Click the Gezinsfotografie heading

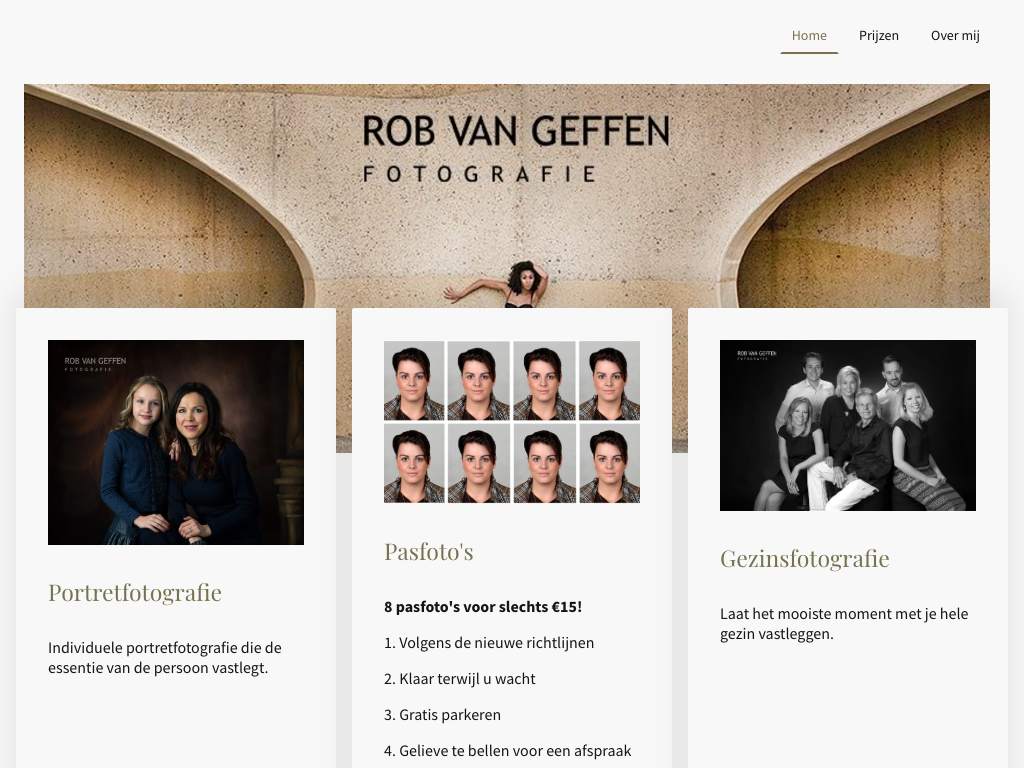coord(805,559)
